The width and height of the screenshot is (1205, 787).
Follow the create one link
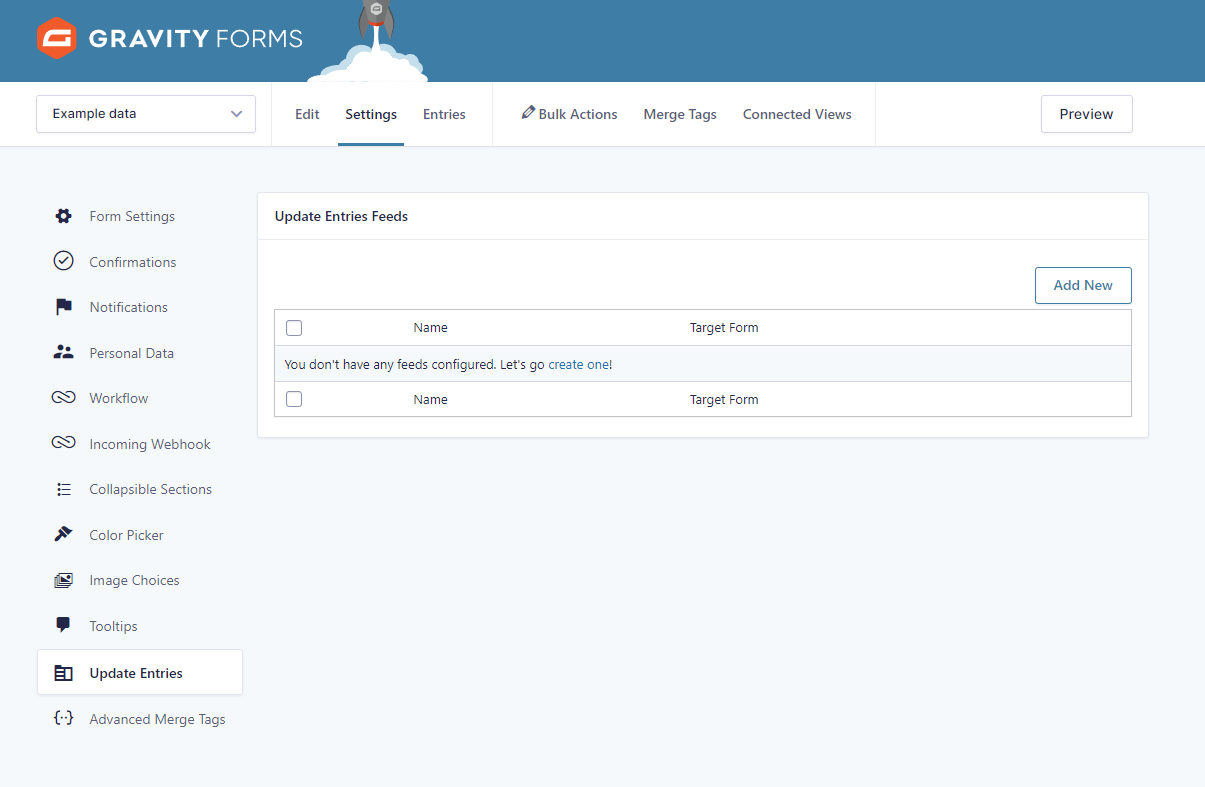(x=579, y=364)
